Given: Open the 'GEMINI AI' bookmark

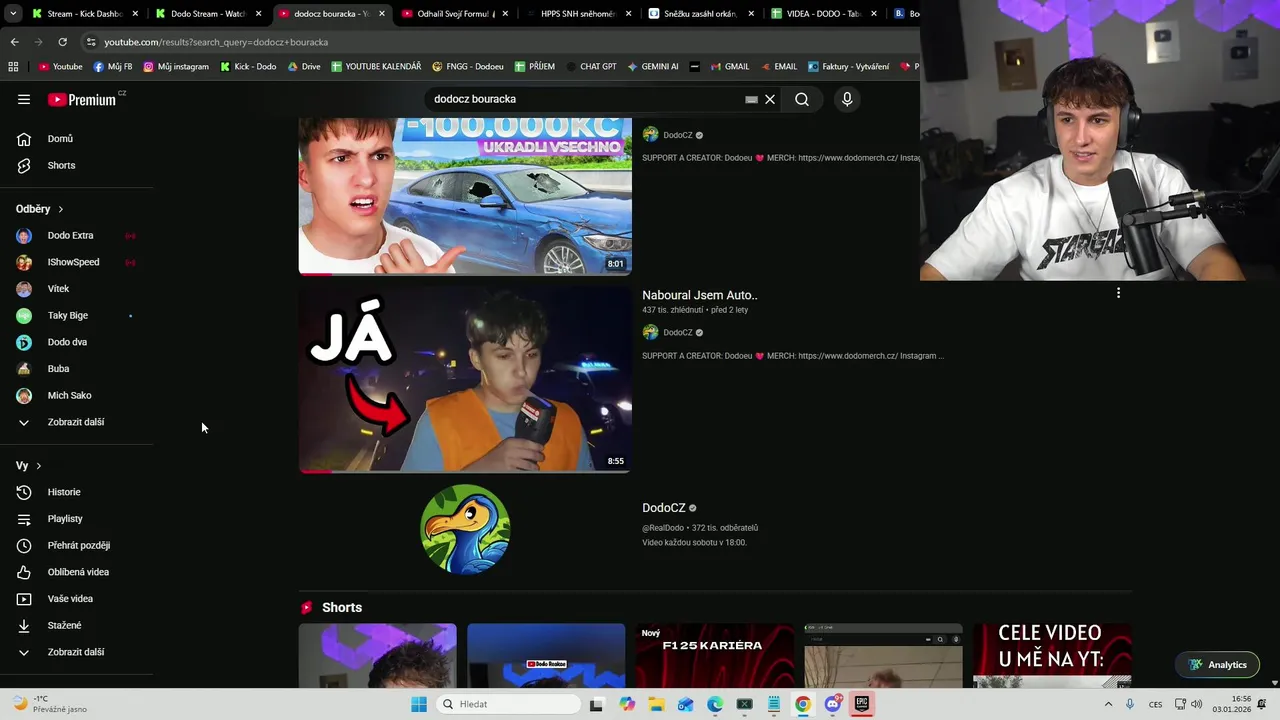Looking at the screenshot, I should pos(653,67).
